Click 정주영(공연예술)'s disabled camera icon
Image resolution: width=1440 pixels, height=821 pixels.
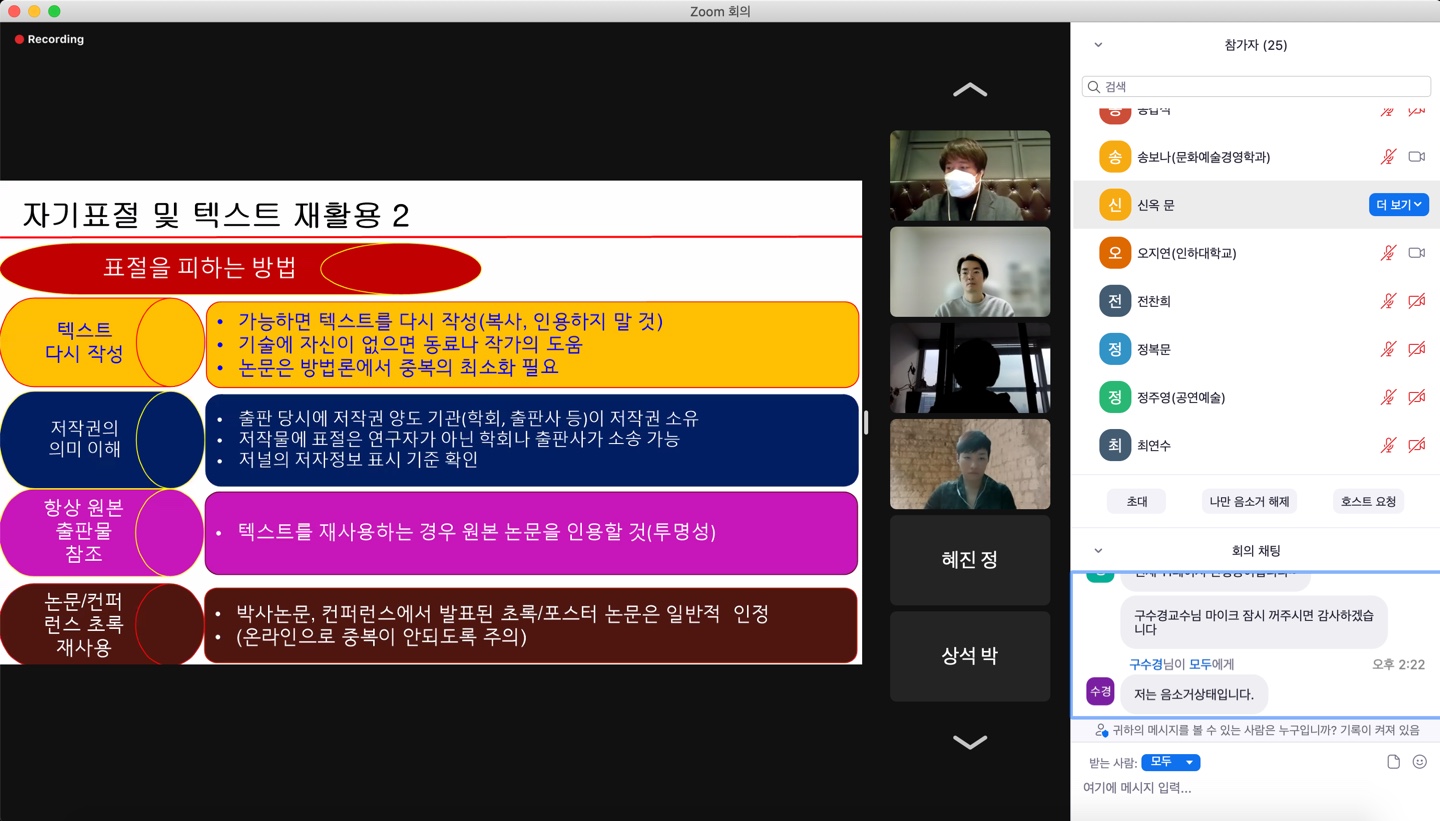point(1416,397)
